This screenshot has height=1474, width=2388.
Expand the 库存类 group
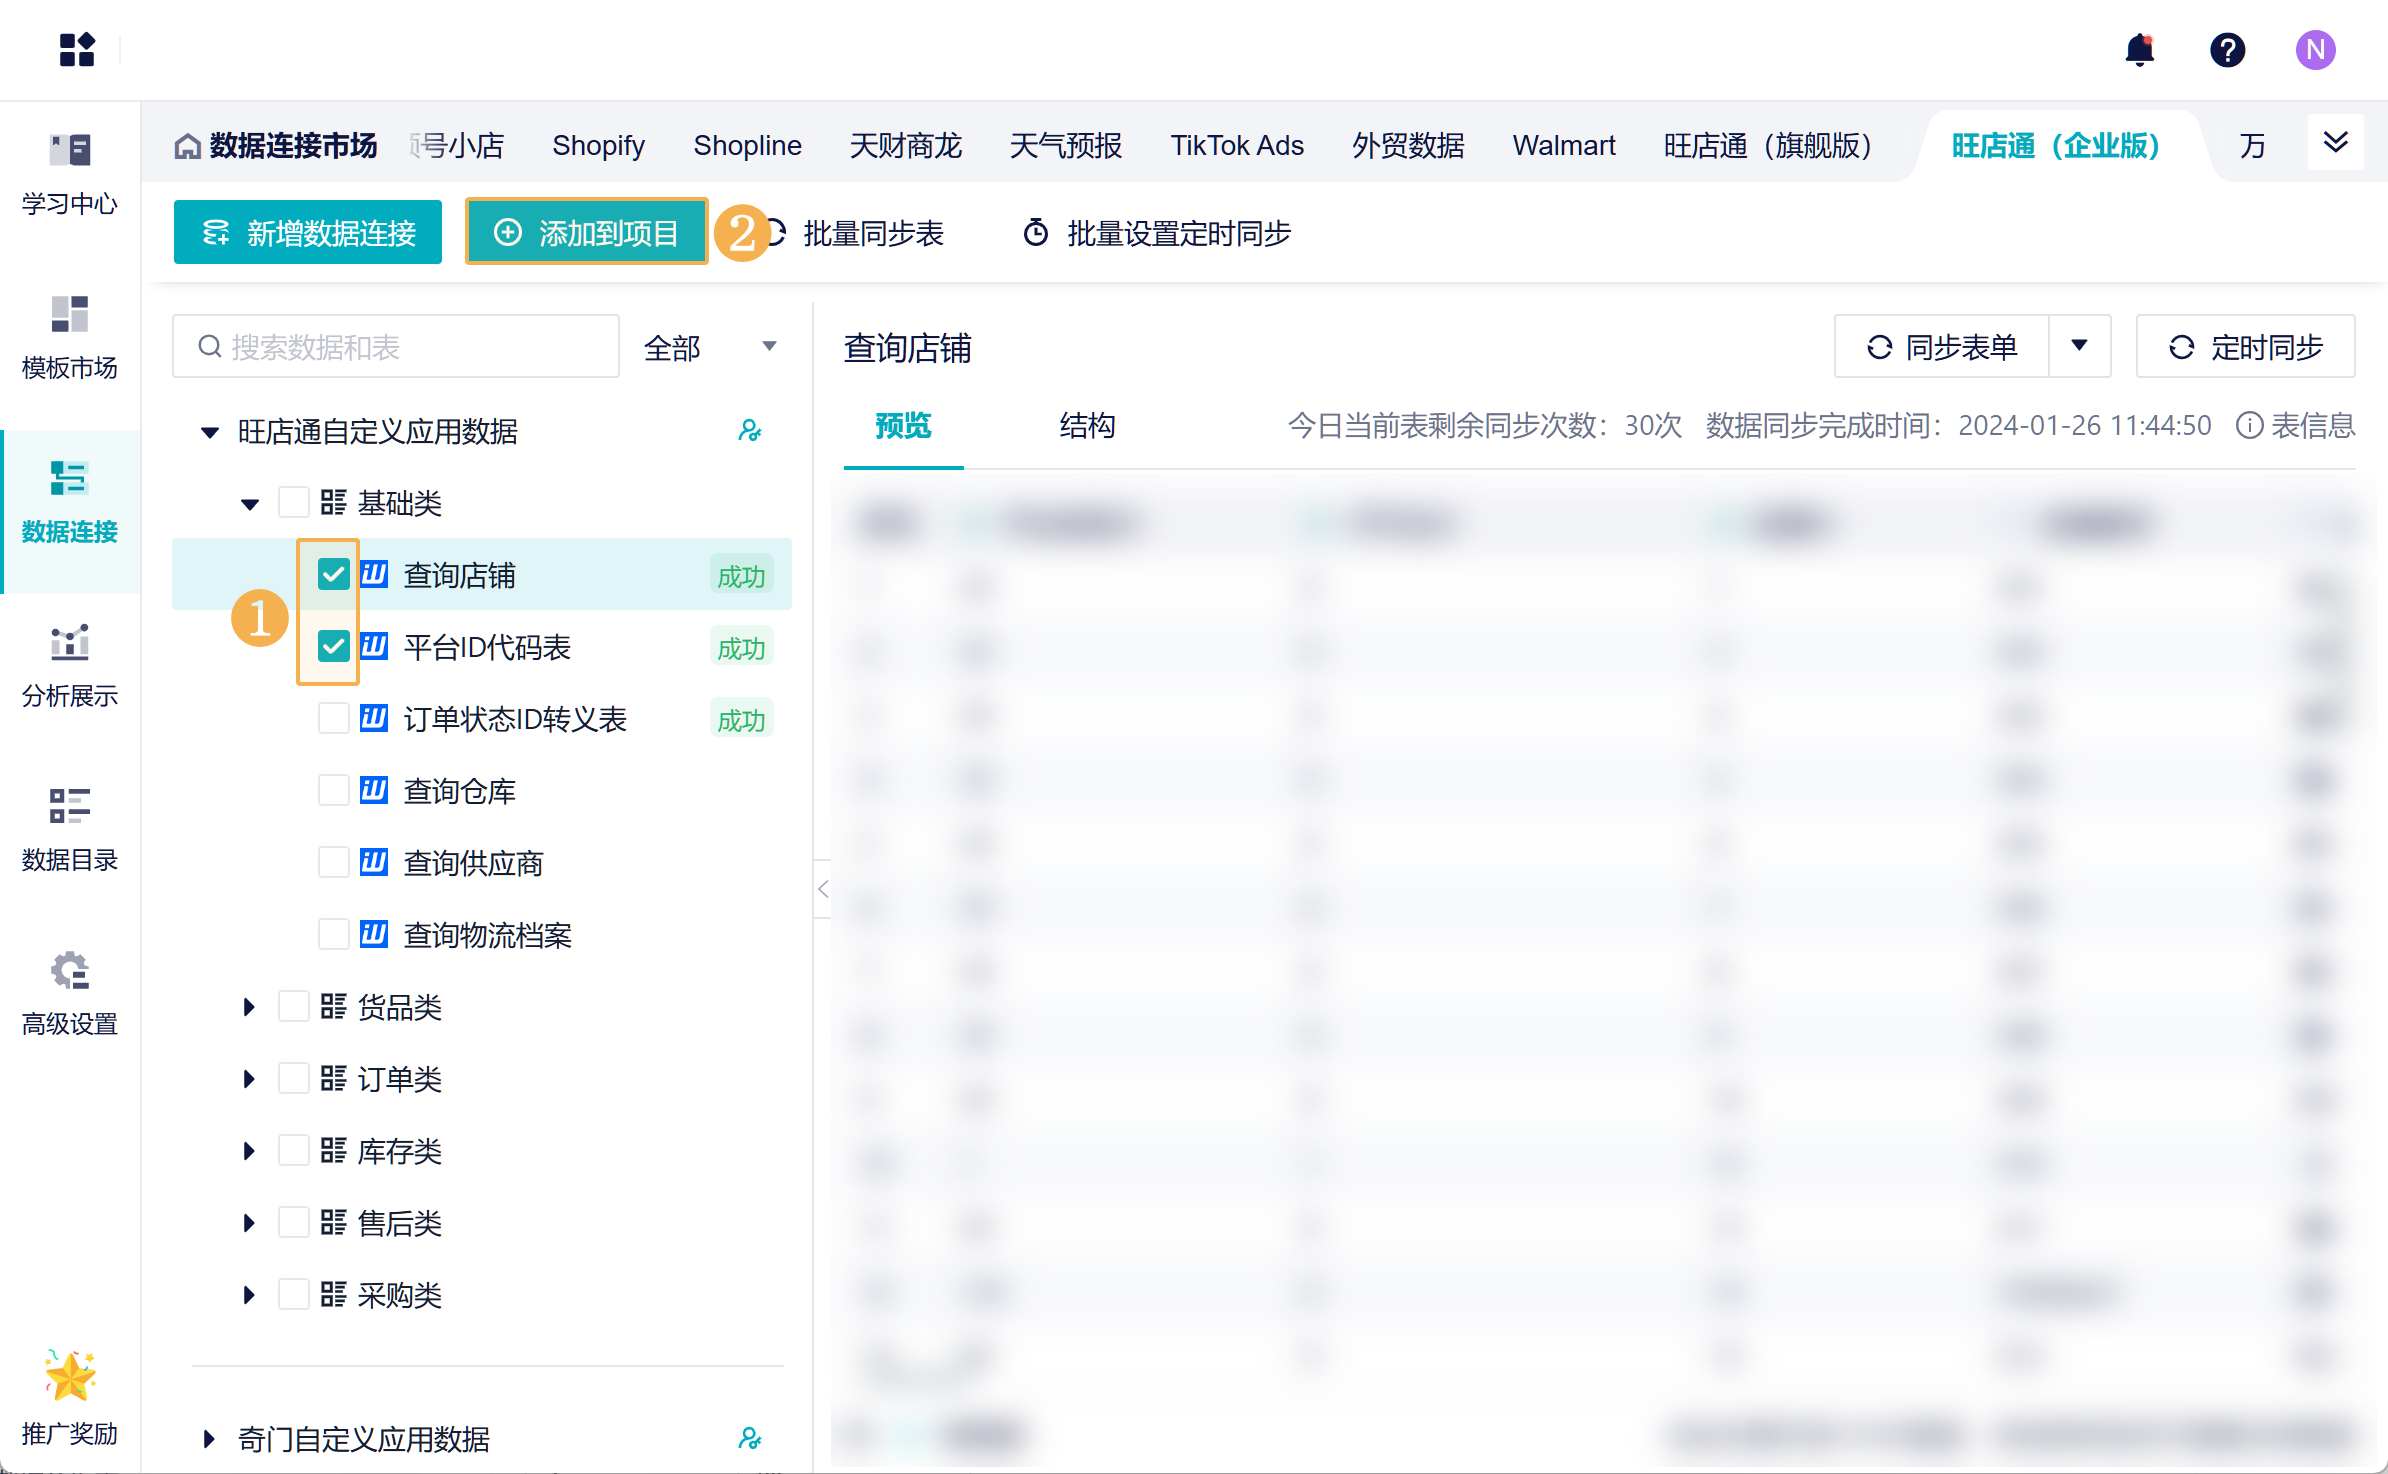tap(249, 1151)
